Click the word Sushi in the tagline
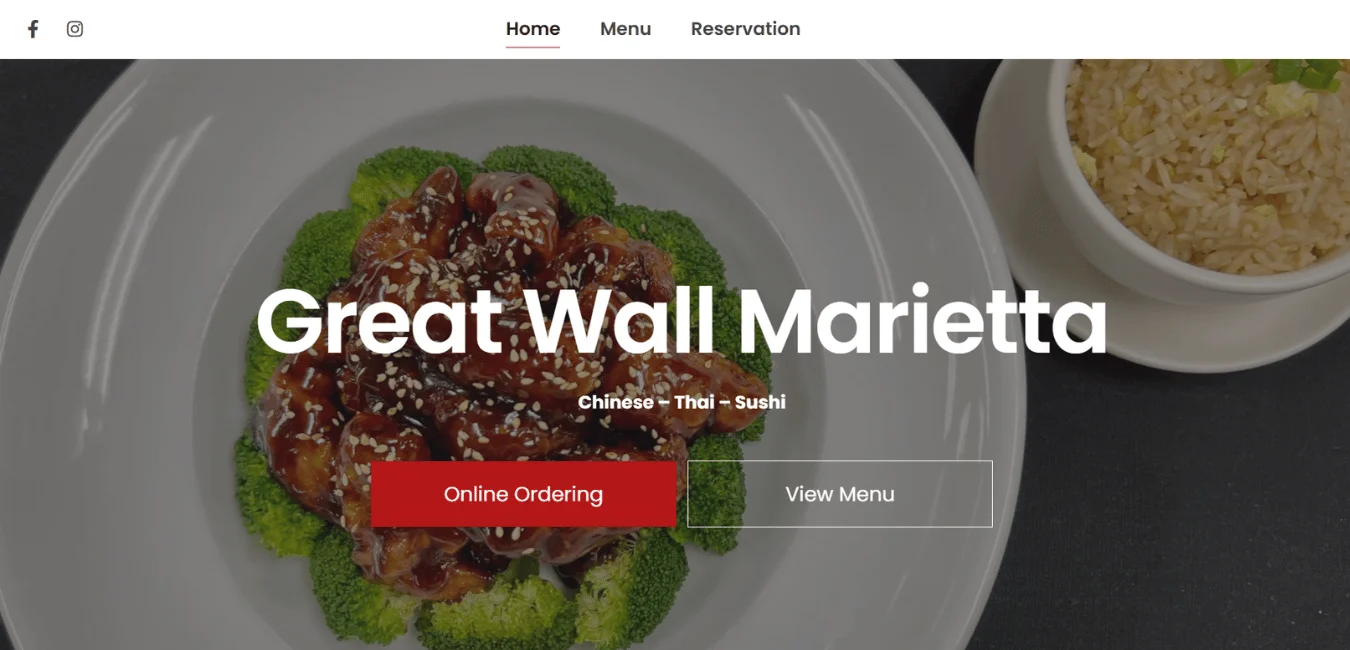The width and height of the screenshot is (1350, 650). (x=760, y=402)
